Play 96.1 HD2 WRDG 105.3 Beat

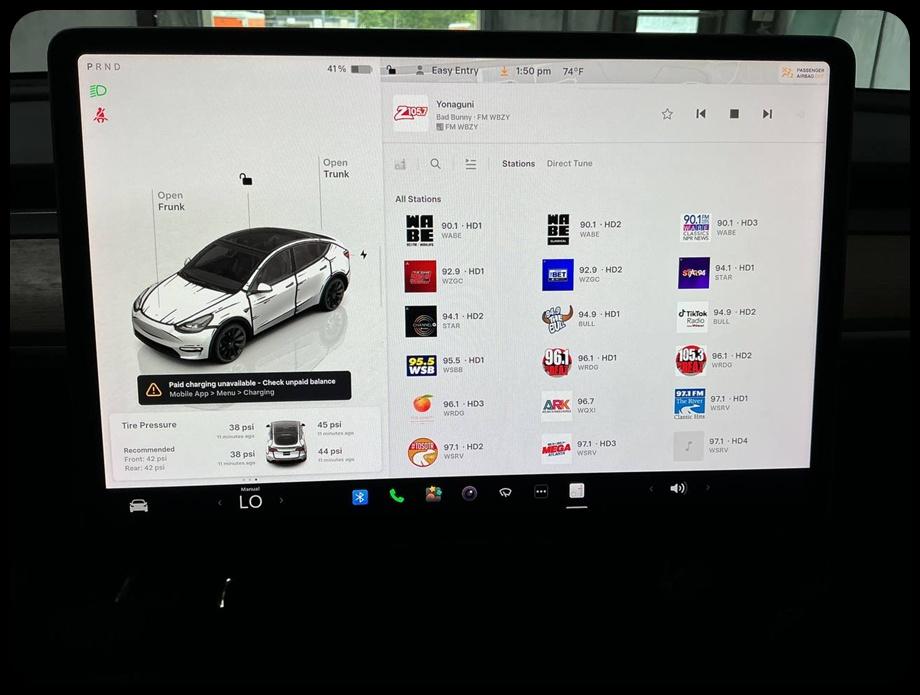pyautogui.click(x=713, y=360)
